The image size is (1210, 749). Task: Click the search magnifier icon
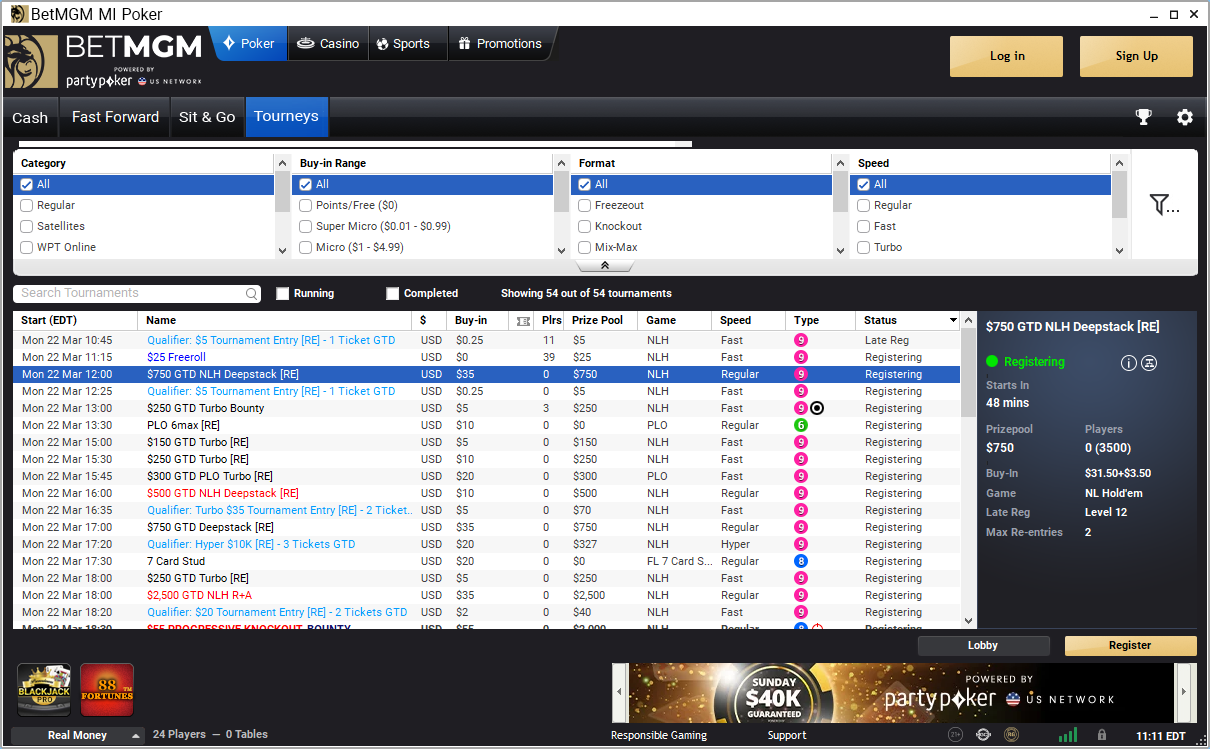coord(252,294)
